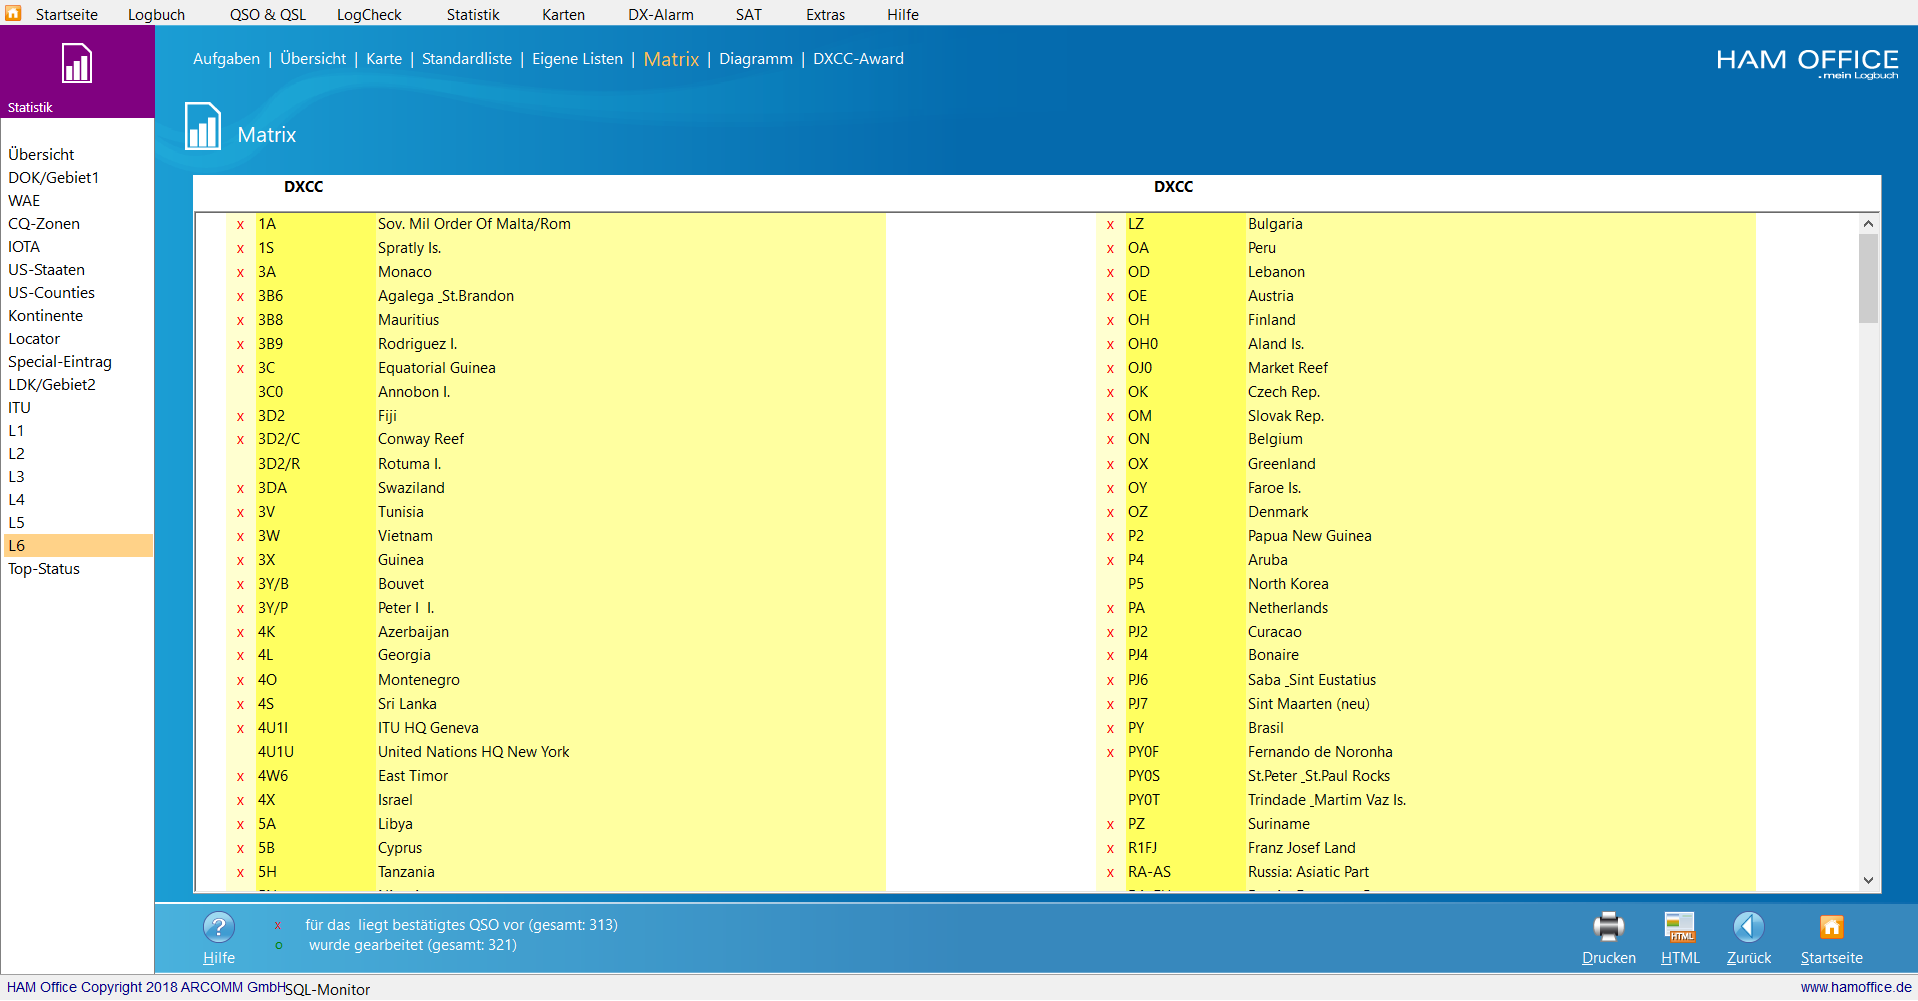
Task: Open the DXCC-Award view
Action: 857,59
